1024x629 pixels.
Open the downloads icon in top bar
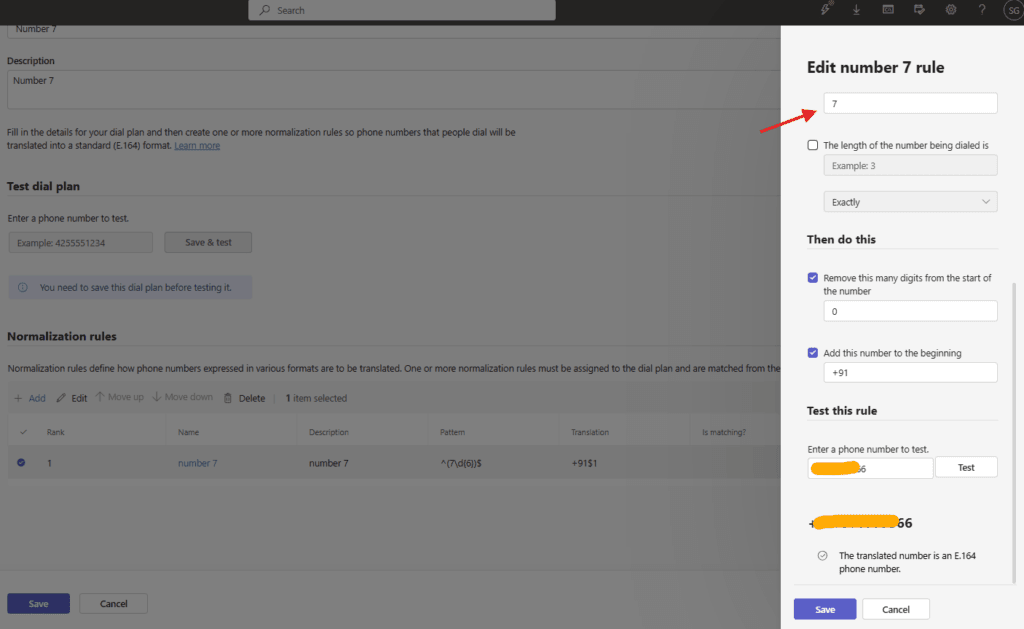pyautogui.click(x=857, y=10)
